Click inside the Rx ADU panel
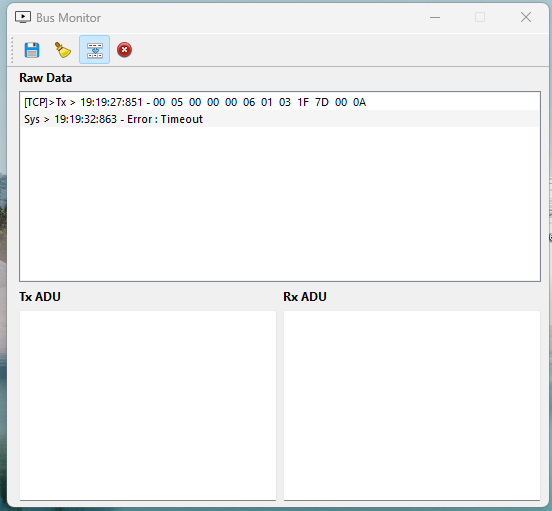Viewport: 552px width, 511px height. (412, 405)
